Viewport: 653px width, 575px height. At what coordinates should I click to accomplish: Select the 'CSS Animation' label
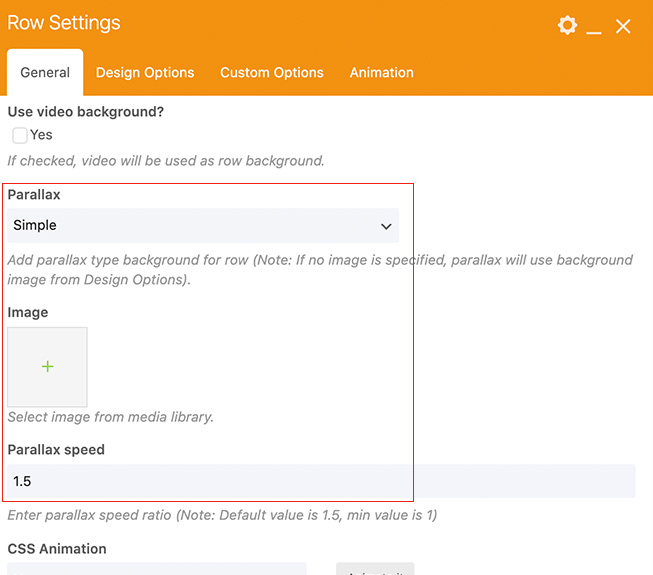click(x=57, y=549)
